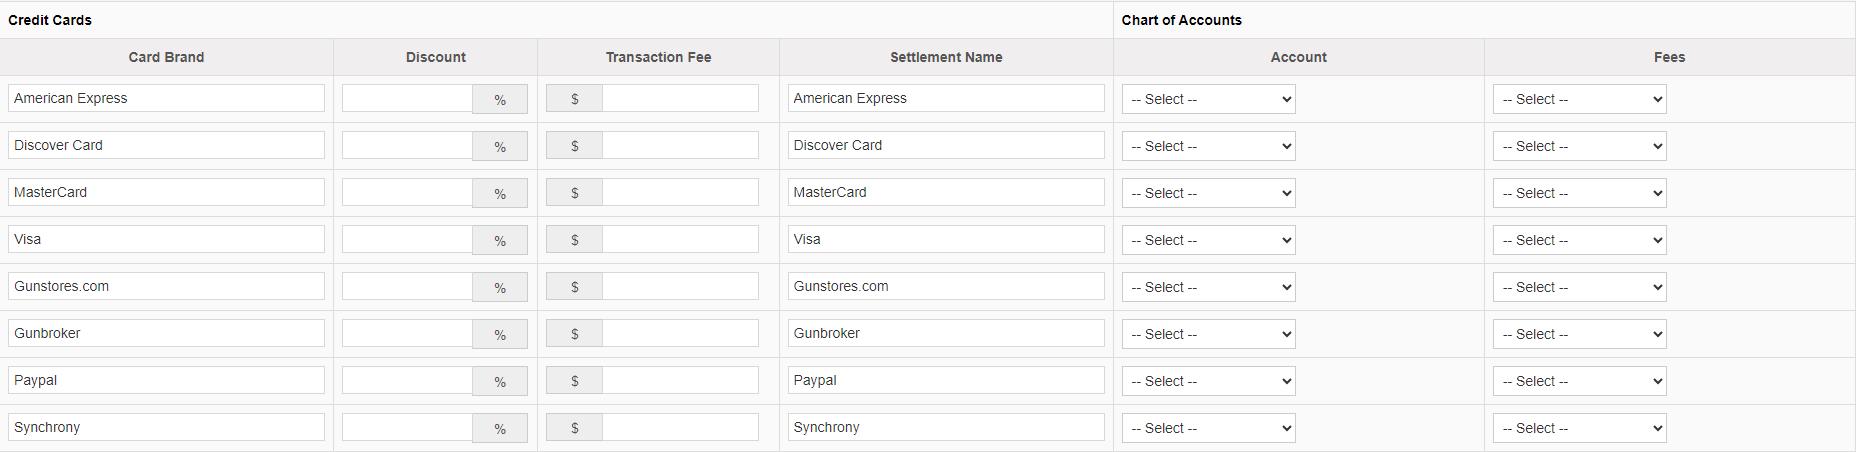This screenshot has height=452, width=1856.
Task: Click the Paypal Transaction Fee field
Action: [x=680, y=380]
